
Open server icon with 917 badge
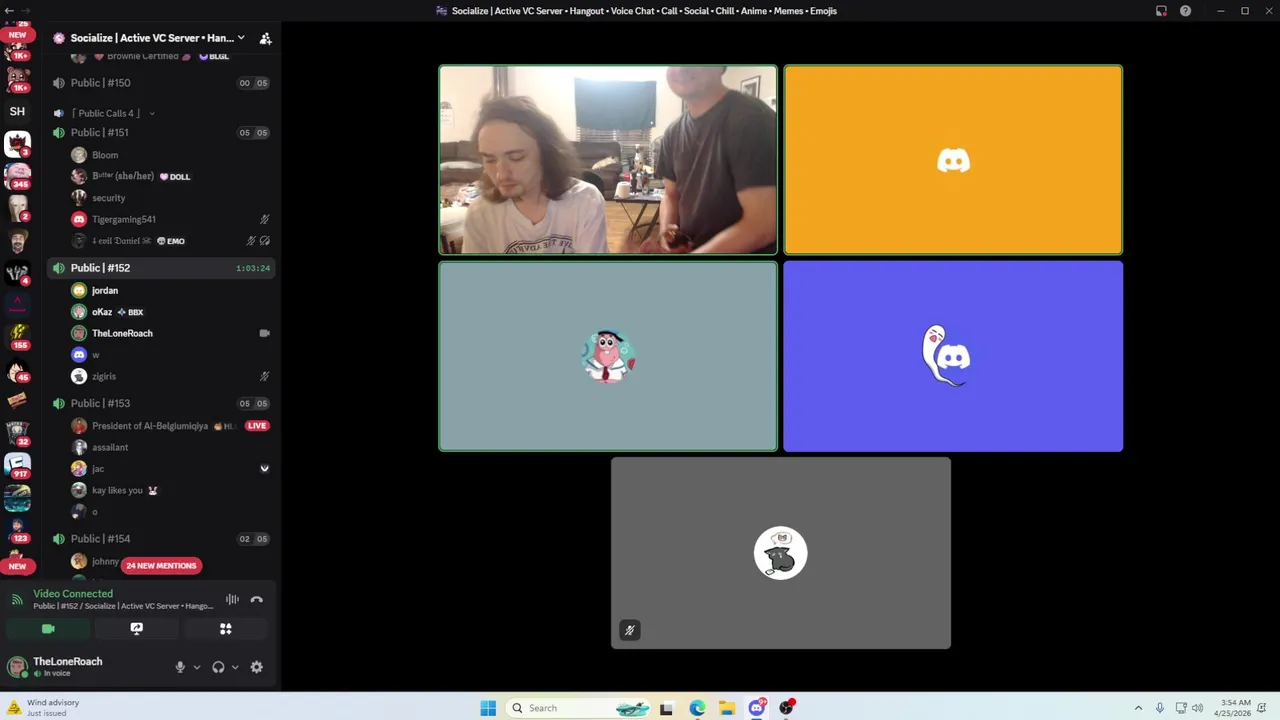(x=17, y=465)
